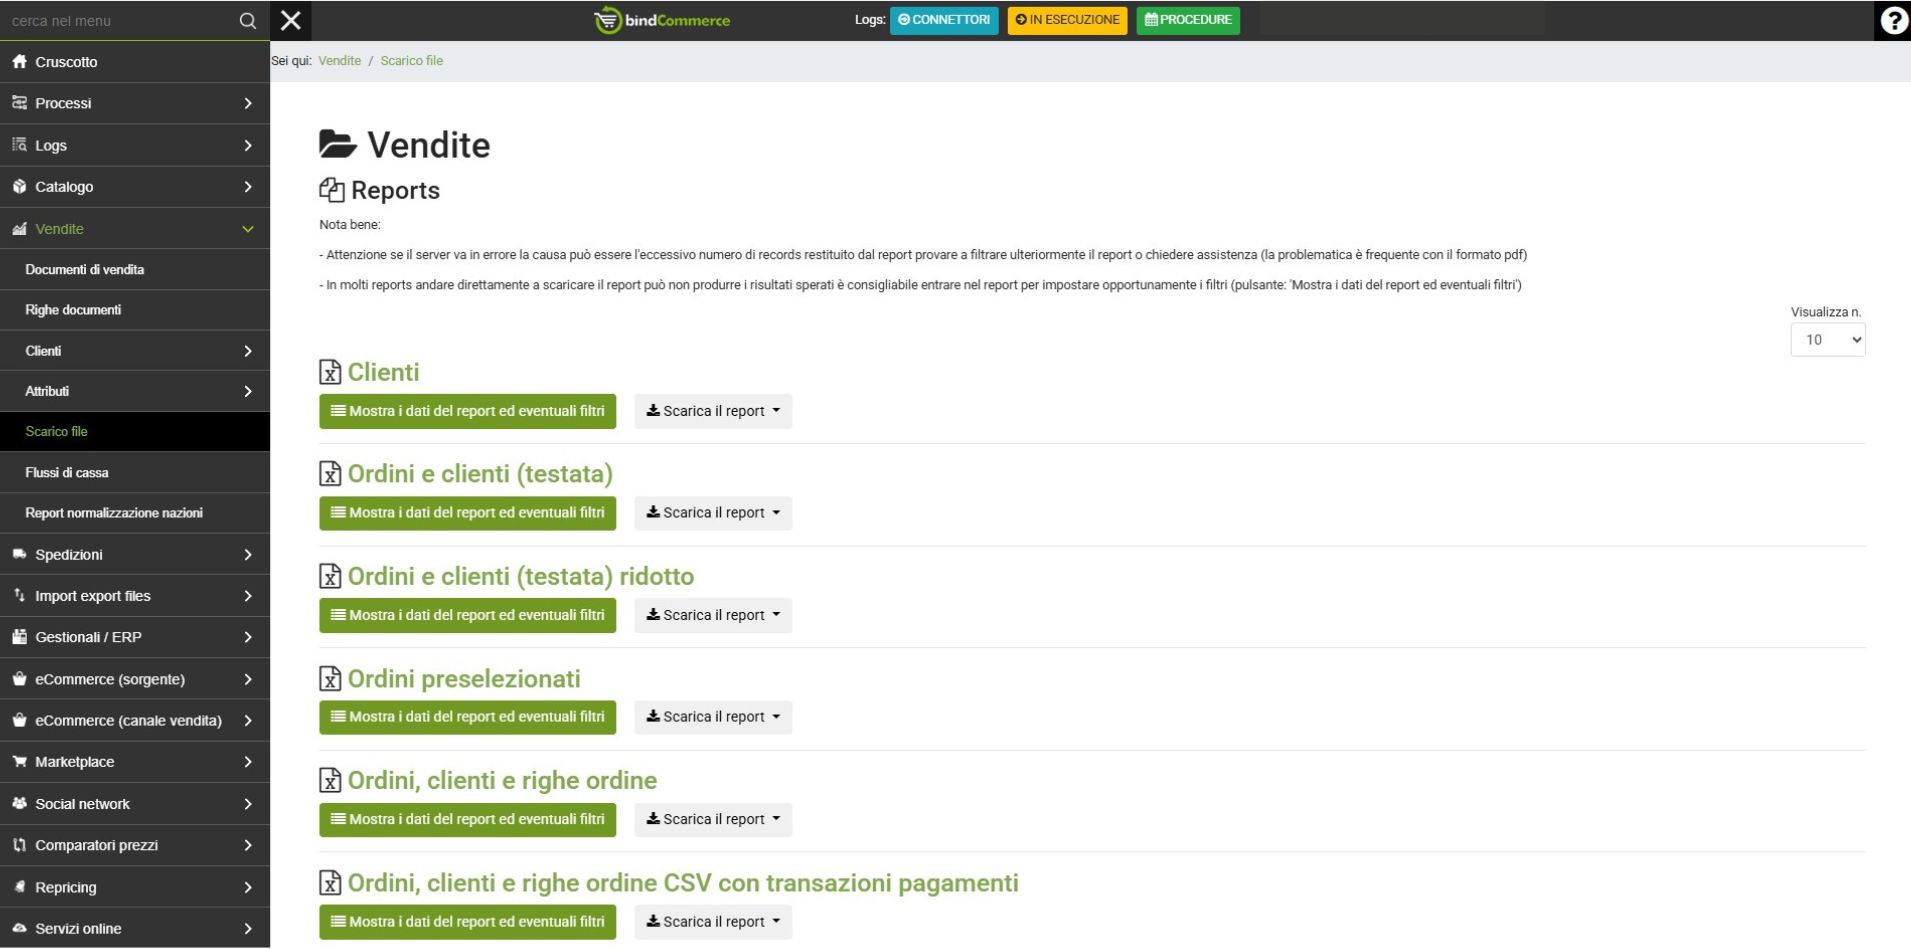Open help via question mark icon
Image resolution: width=1911 pixels, height=949 pixels.
(x=1892, y=21)
